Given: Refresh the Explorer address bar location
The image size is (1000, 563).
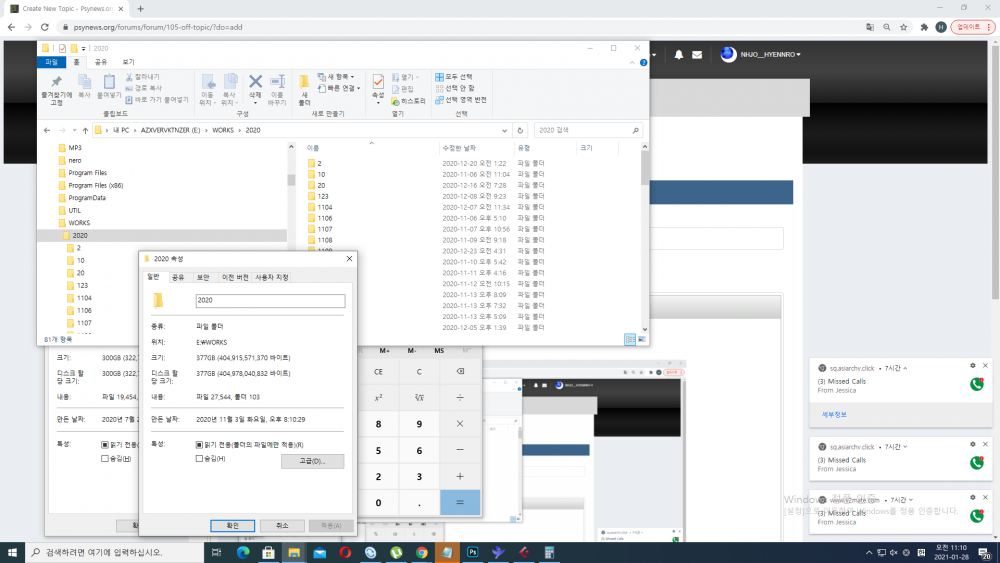Looking at the screenshot, I should [520, 130].
